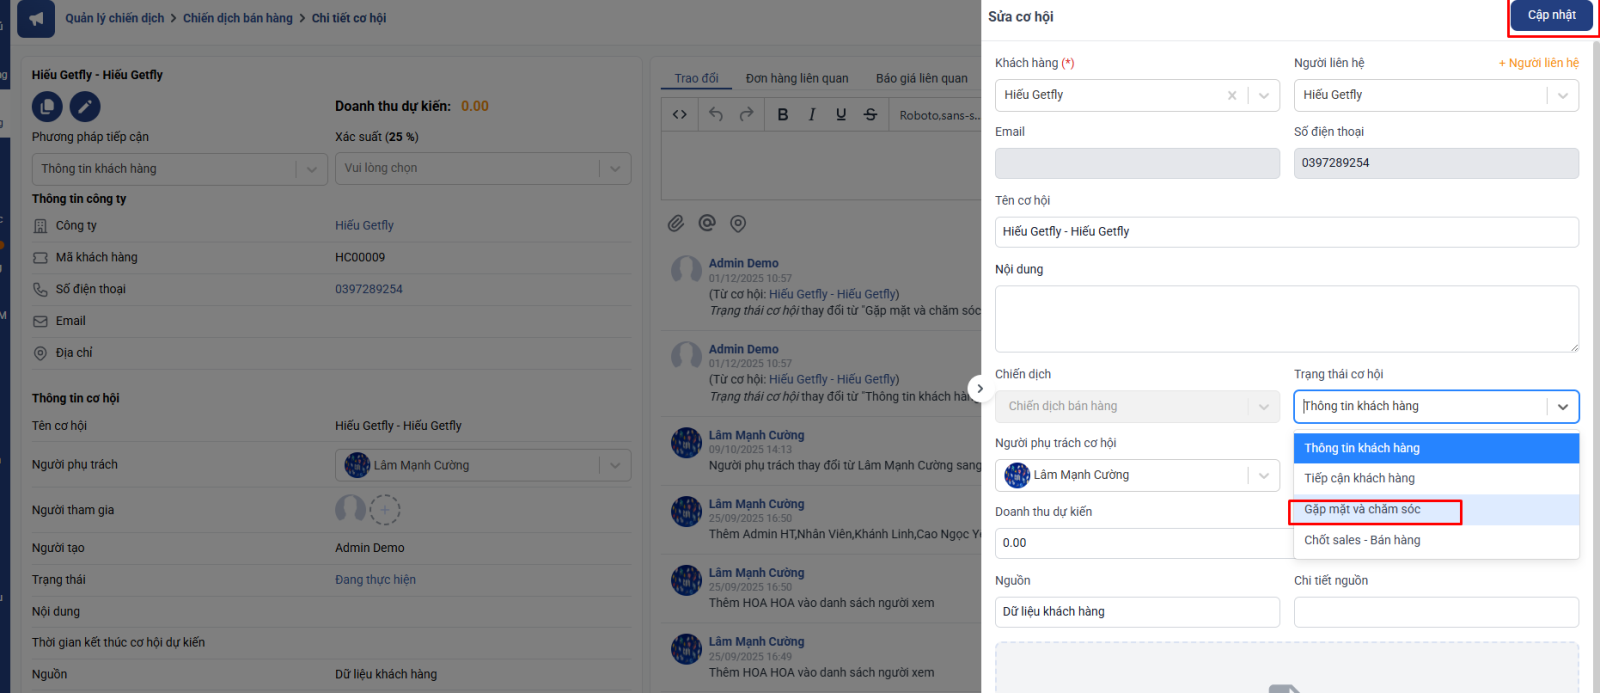
Task: Toggle italic formatting in editor
Action: tap(812, 115)
